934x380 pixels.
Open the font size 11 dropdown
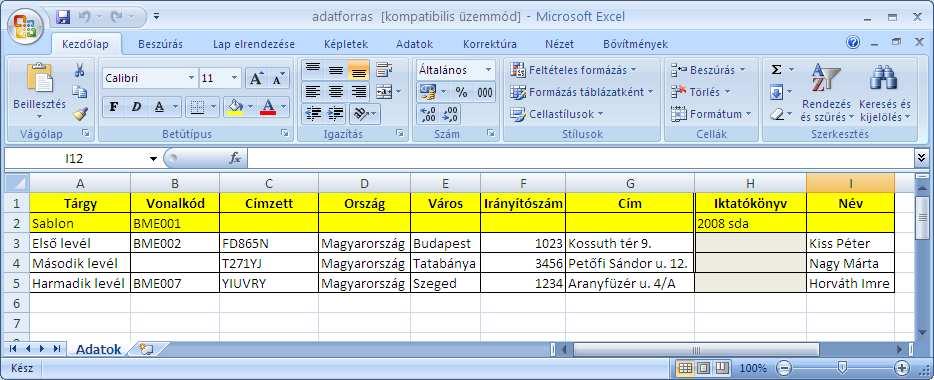point(234,78)
